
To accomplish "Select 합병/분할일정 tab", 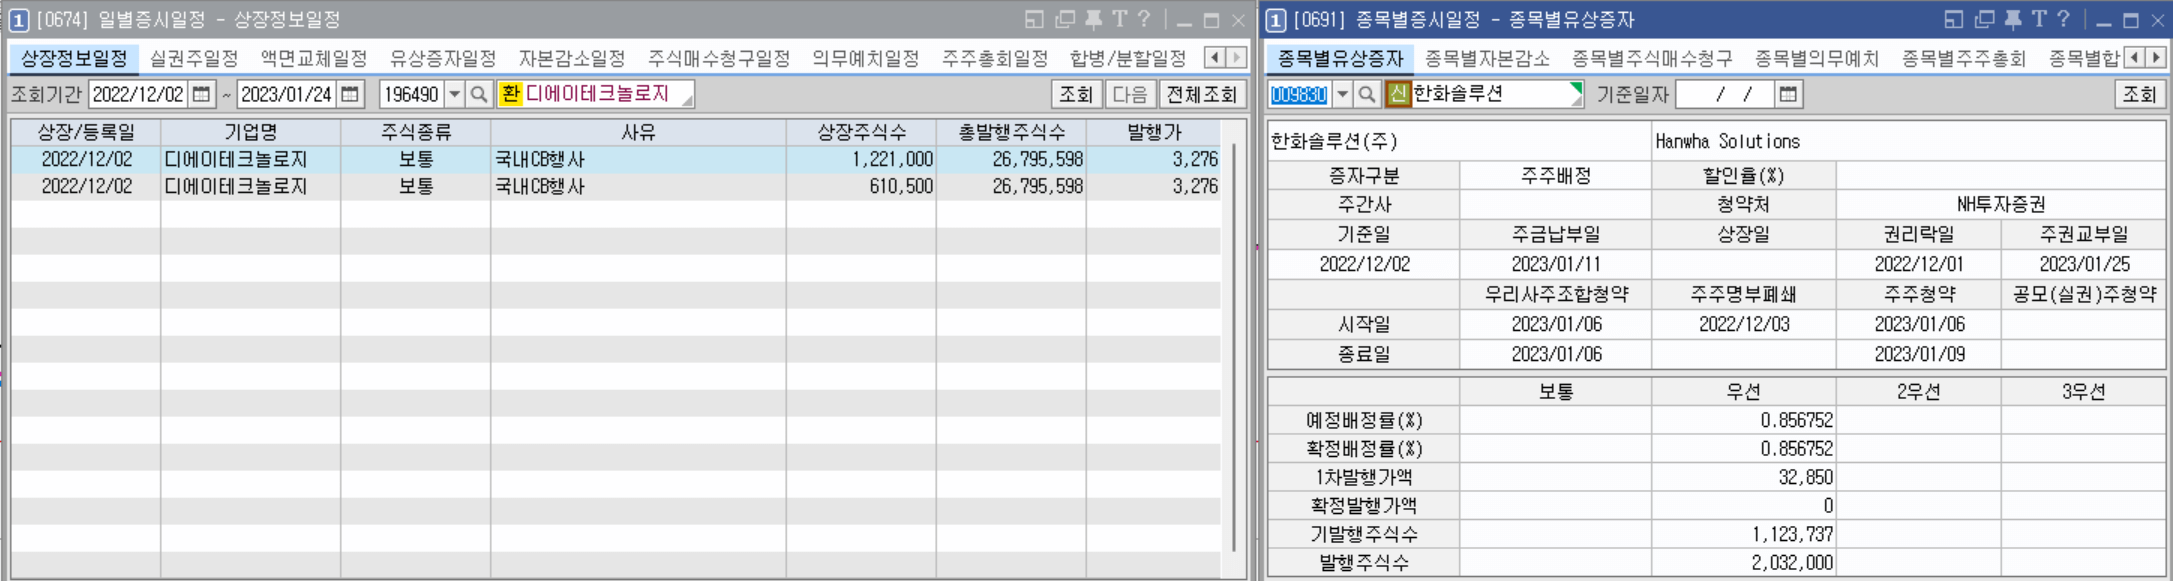I will tap(1128, 58).
